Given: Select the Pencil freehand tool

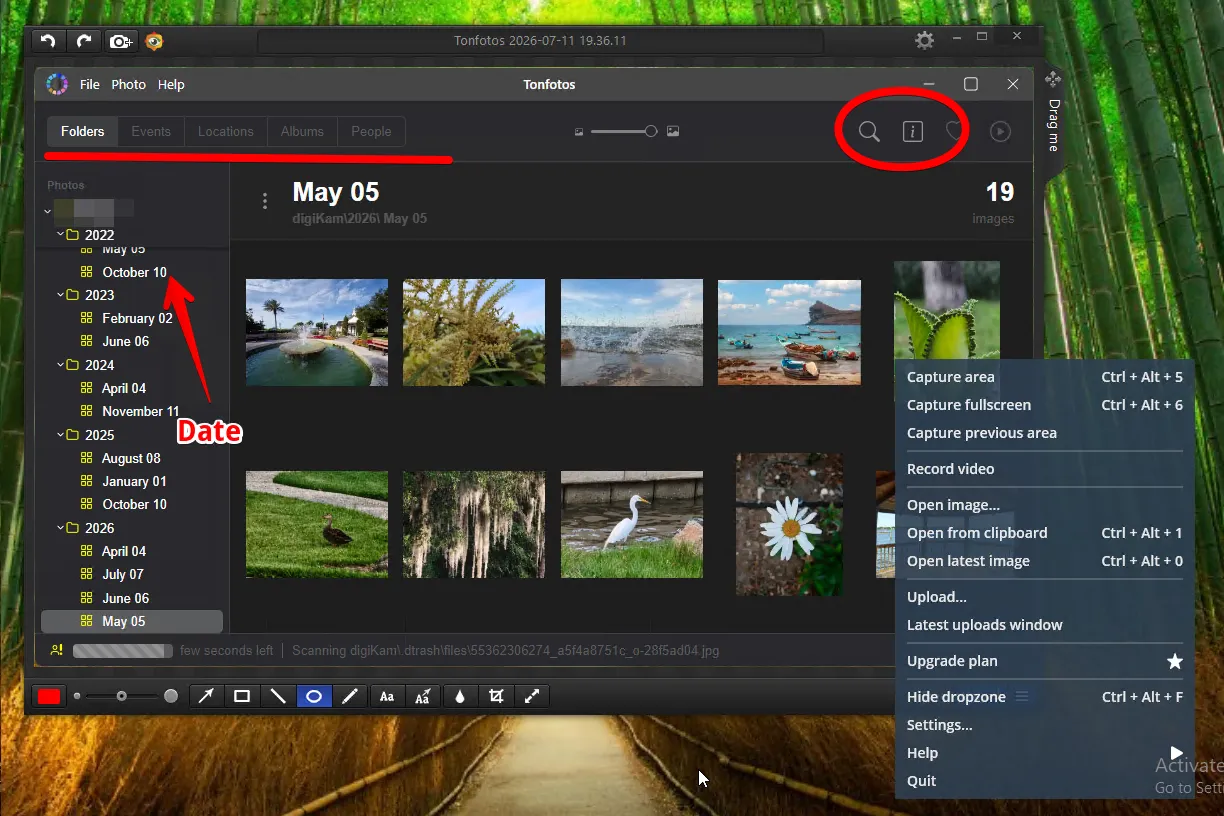Looking at the screenshot, I should (x=350, y=696).
